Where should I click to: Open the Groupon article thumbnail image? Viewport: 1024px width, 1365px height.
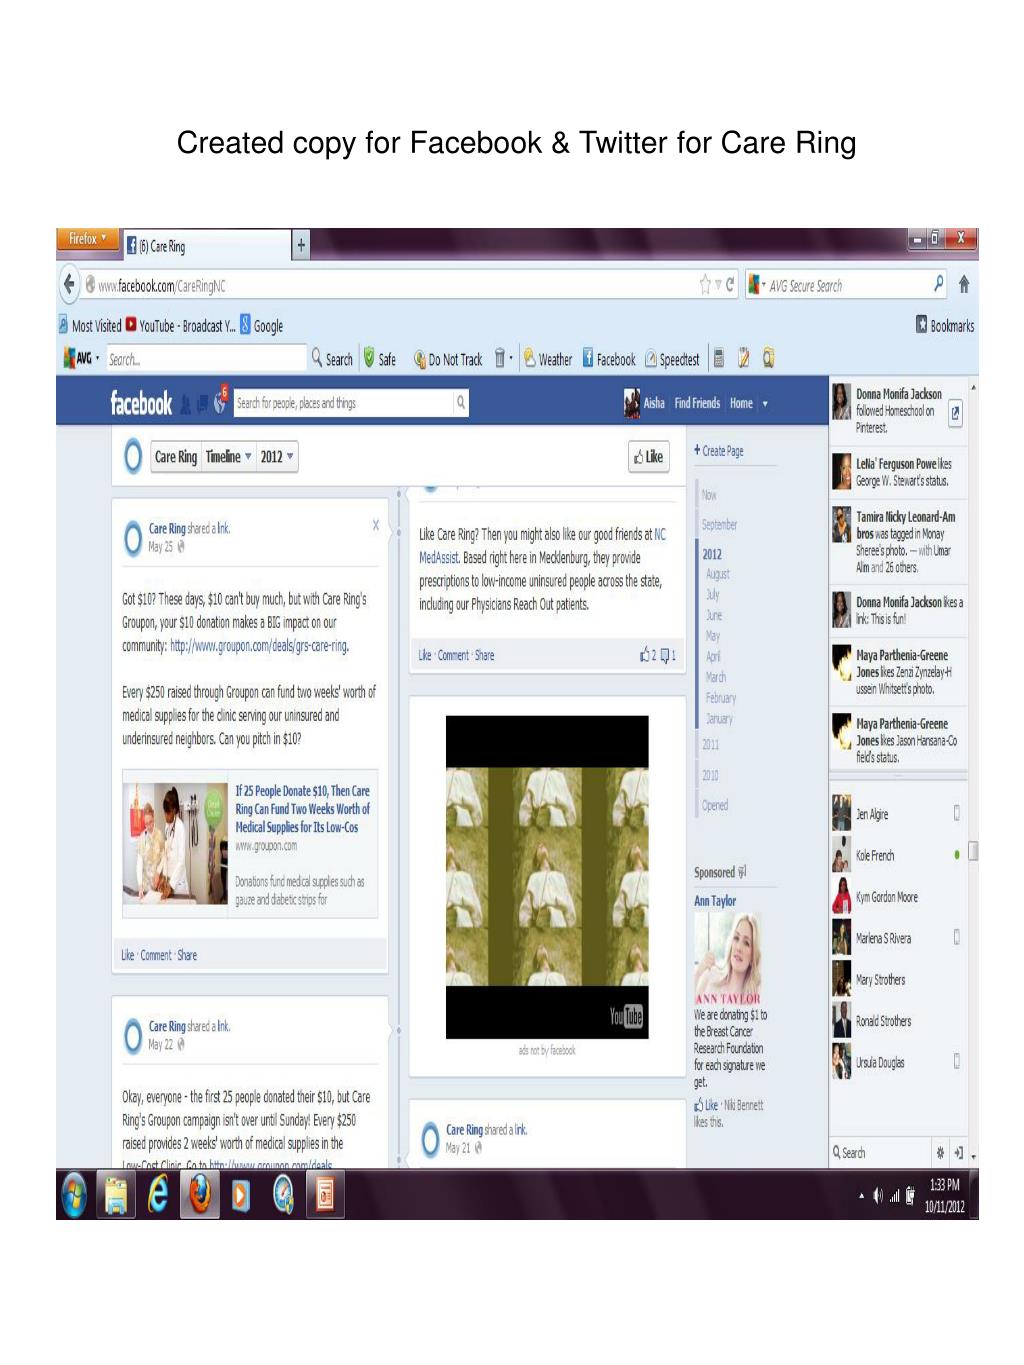click(x=175, y=844)
